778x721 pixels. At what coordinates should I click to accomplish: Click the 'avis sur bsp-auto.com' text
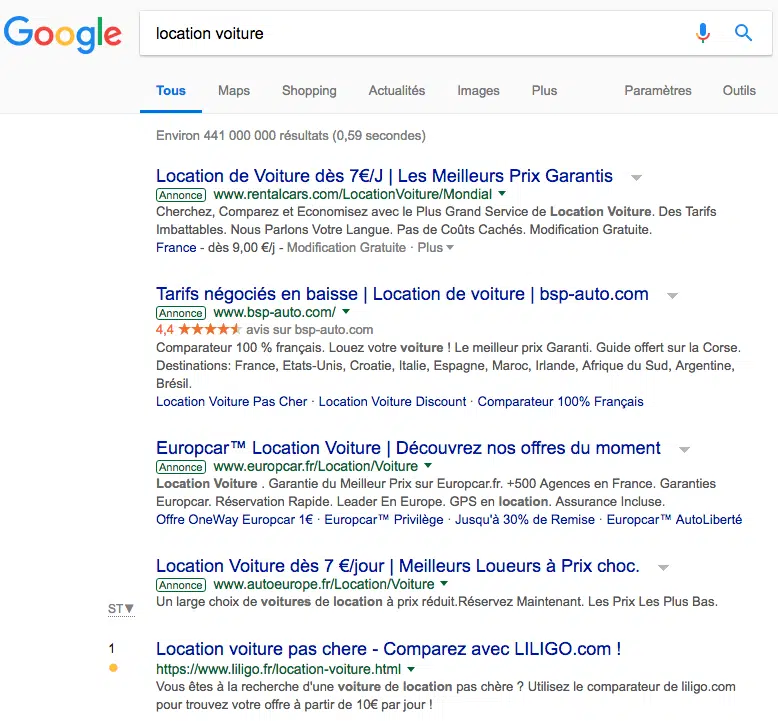(310, 329)
